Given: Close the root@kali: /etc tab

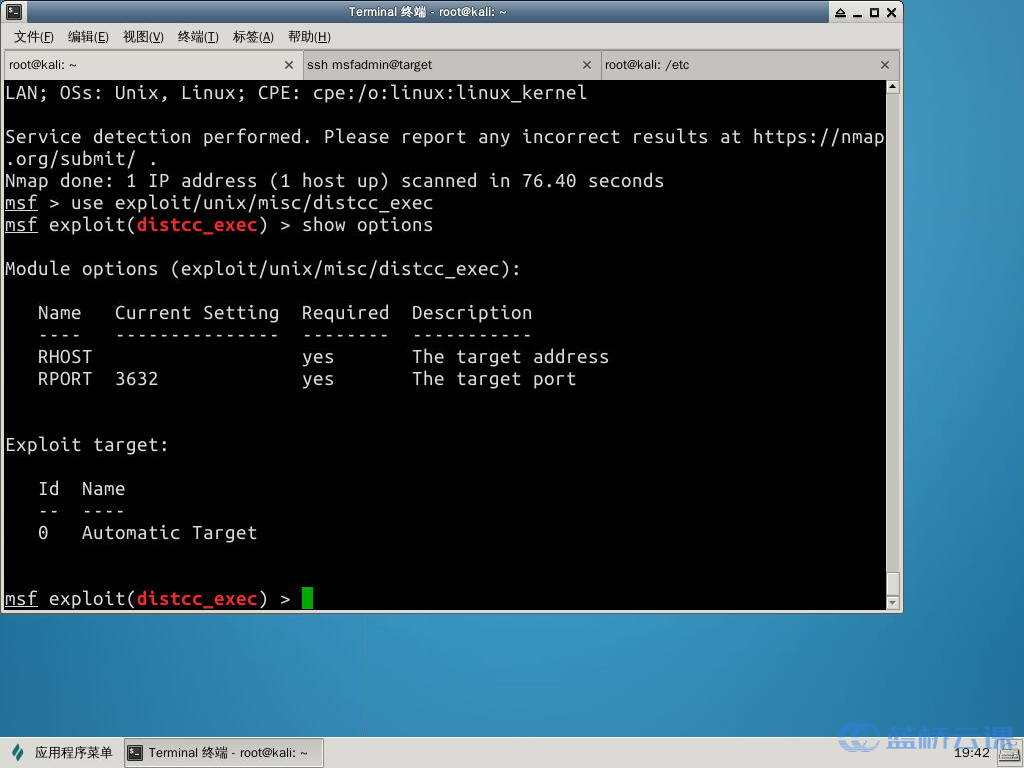Looking at the screenshot, I should pyautogui.click(x=885, y=65).
